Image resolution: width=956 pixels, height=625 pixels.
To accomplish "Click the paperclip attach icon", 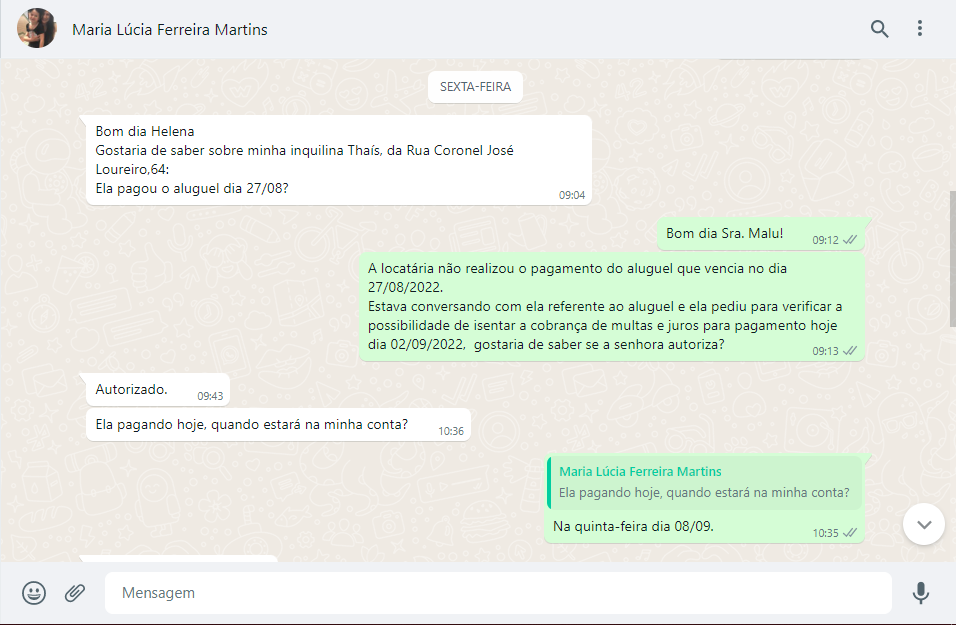I will 75,593.
